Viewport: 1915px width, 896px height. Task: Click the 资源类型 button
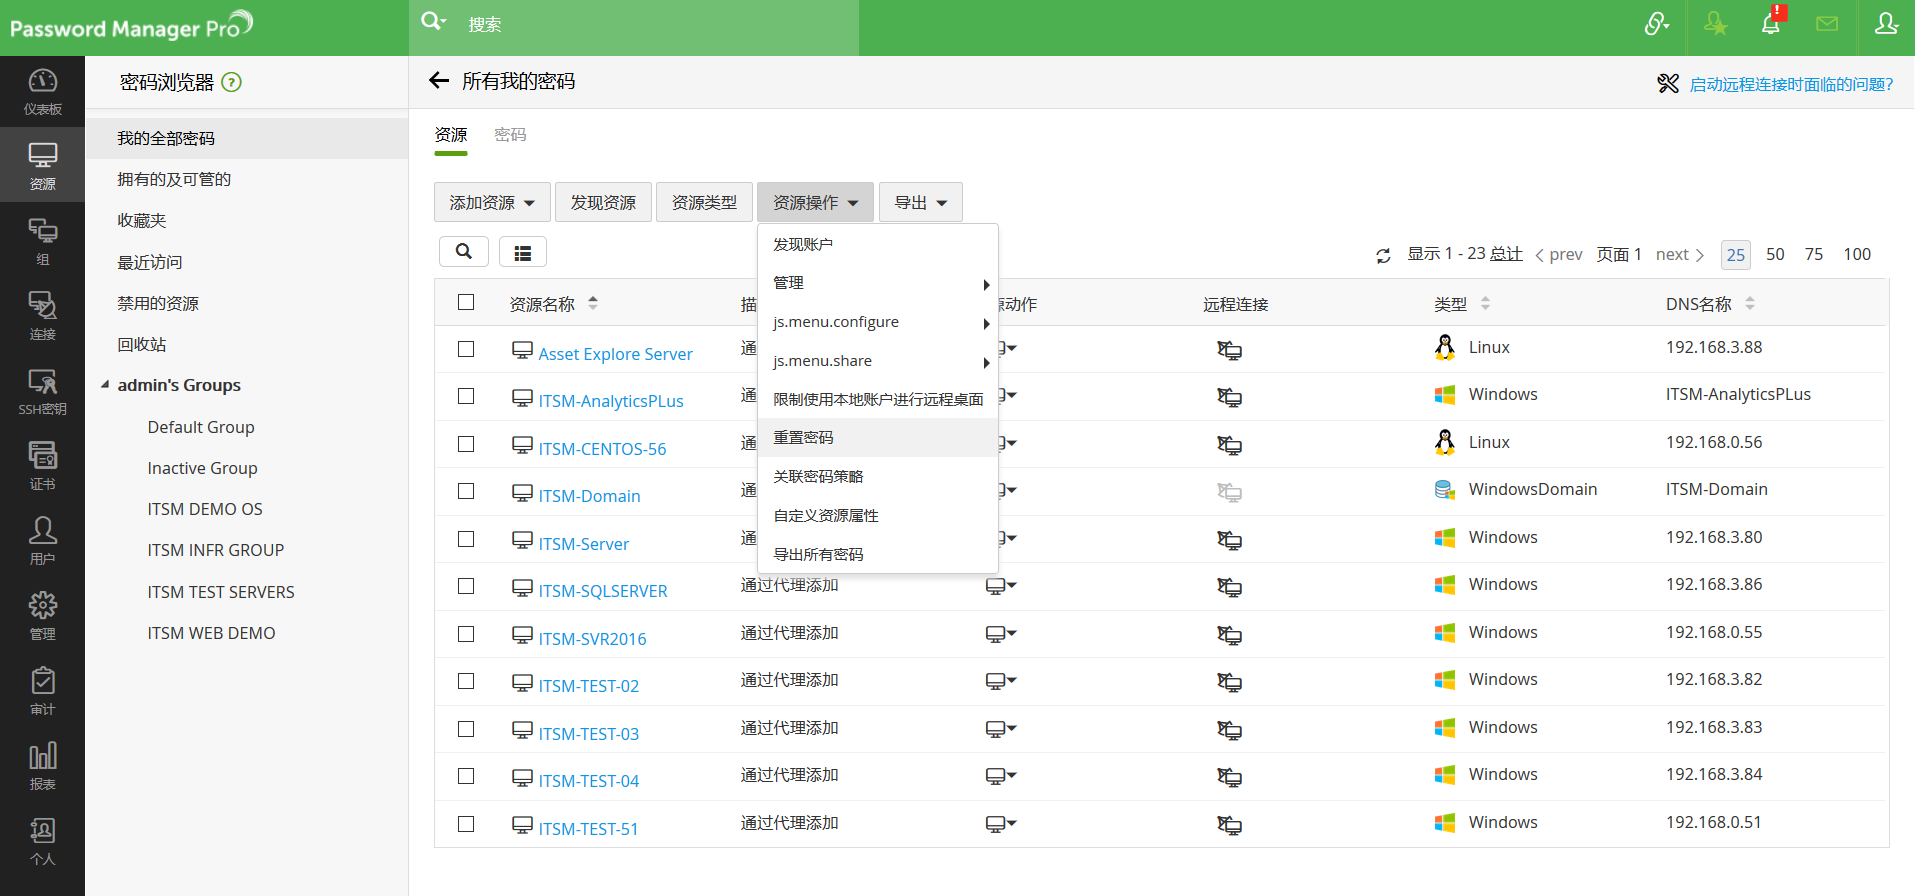(704, 202)
